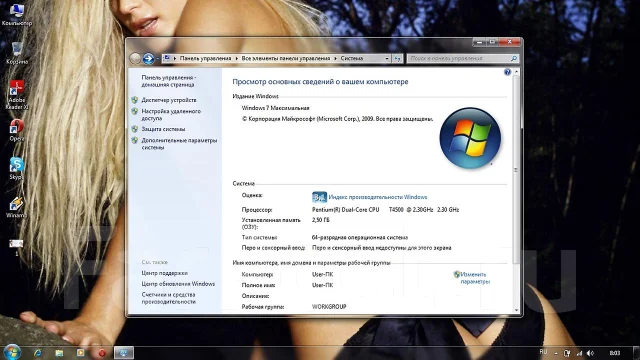Select '64-разрядная операционная система' text
This screenshot has height=360, width=640.
click(x=360, y=238)
